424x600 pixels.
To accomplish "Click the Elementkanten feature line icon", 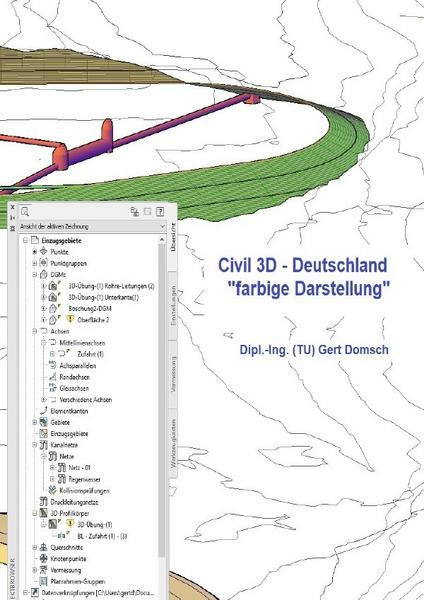I will pos(44,411).
